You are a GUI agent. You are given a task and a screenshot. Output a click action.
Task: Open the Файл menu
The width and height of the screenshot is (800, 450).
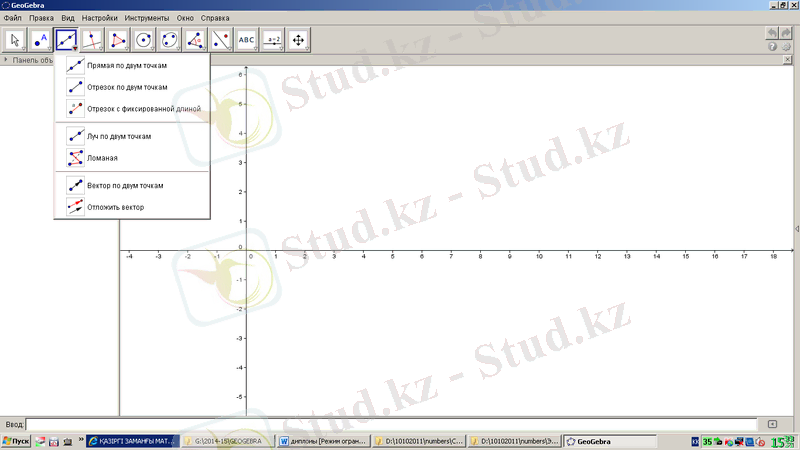click(x=13, y=18)
